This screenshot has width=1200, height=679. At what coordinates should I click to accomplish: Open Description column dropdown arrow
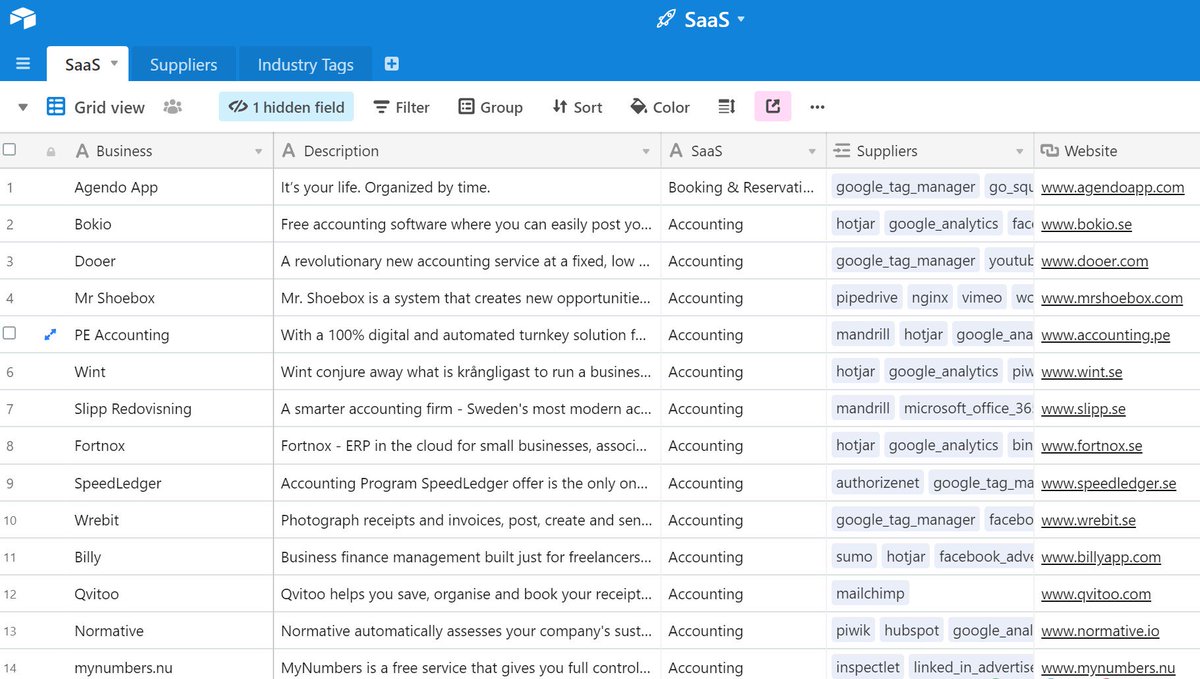(x=646, y=152)
